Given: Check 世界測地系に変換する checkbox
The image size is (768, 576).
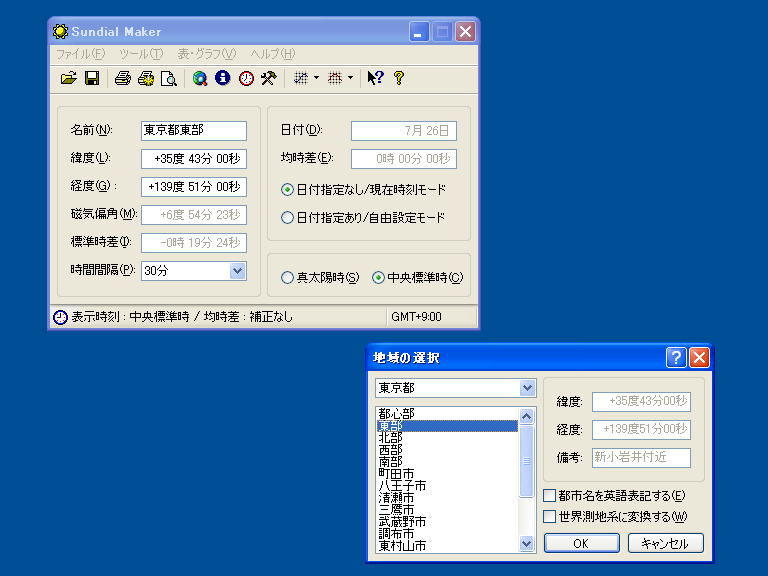Looking at the screenshot, I should (550, 517).
